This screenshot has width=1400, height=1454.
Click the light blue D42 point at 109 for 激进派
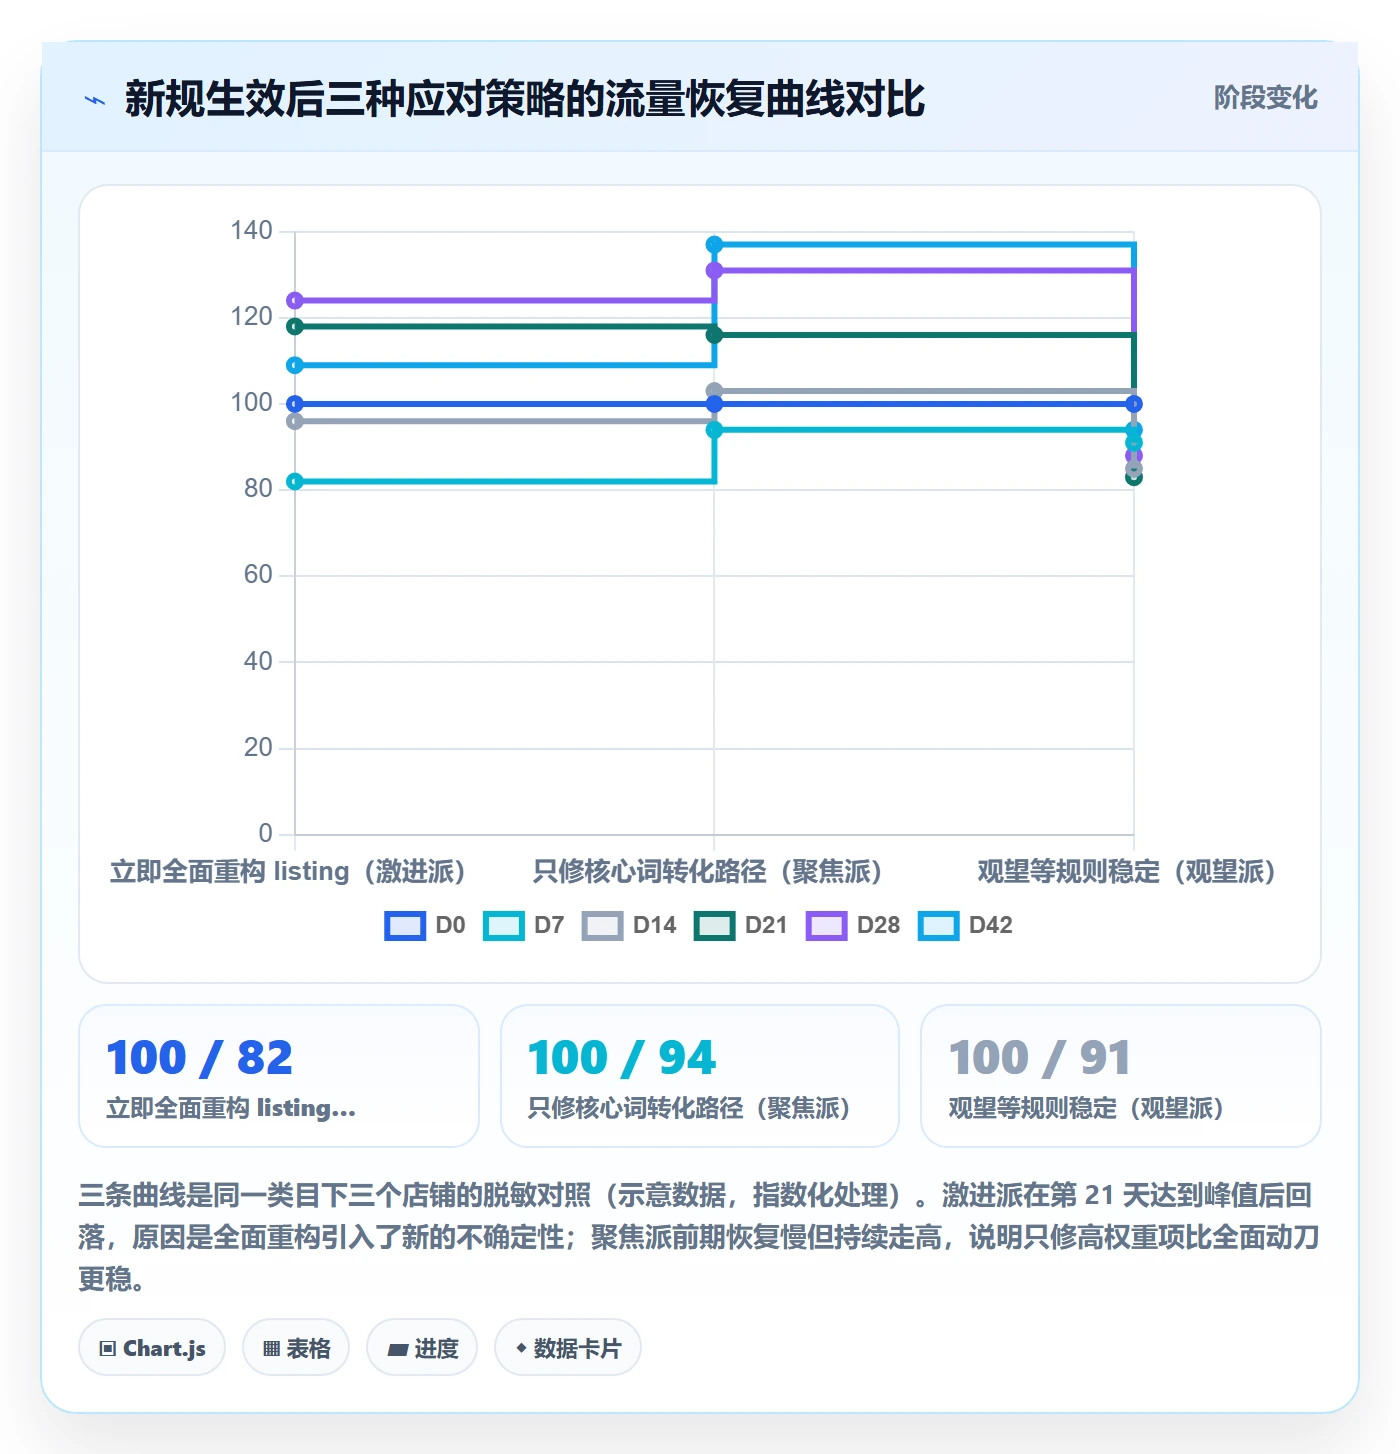tap(295, 365)
